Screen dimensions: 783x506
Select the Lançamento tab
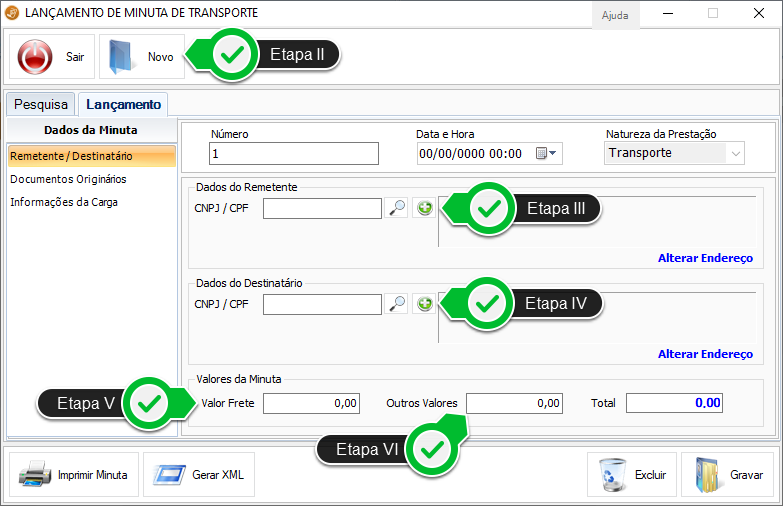click(x=123, y=104)
